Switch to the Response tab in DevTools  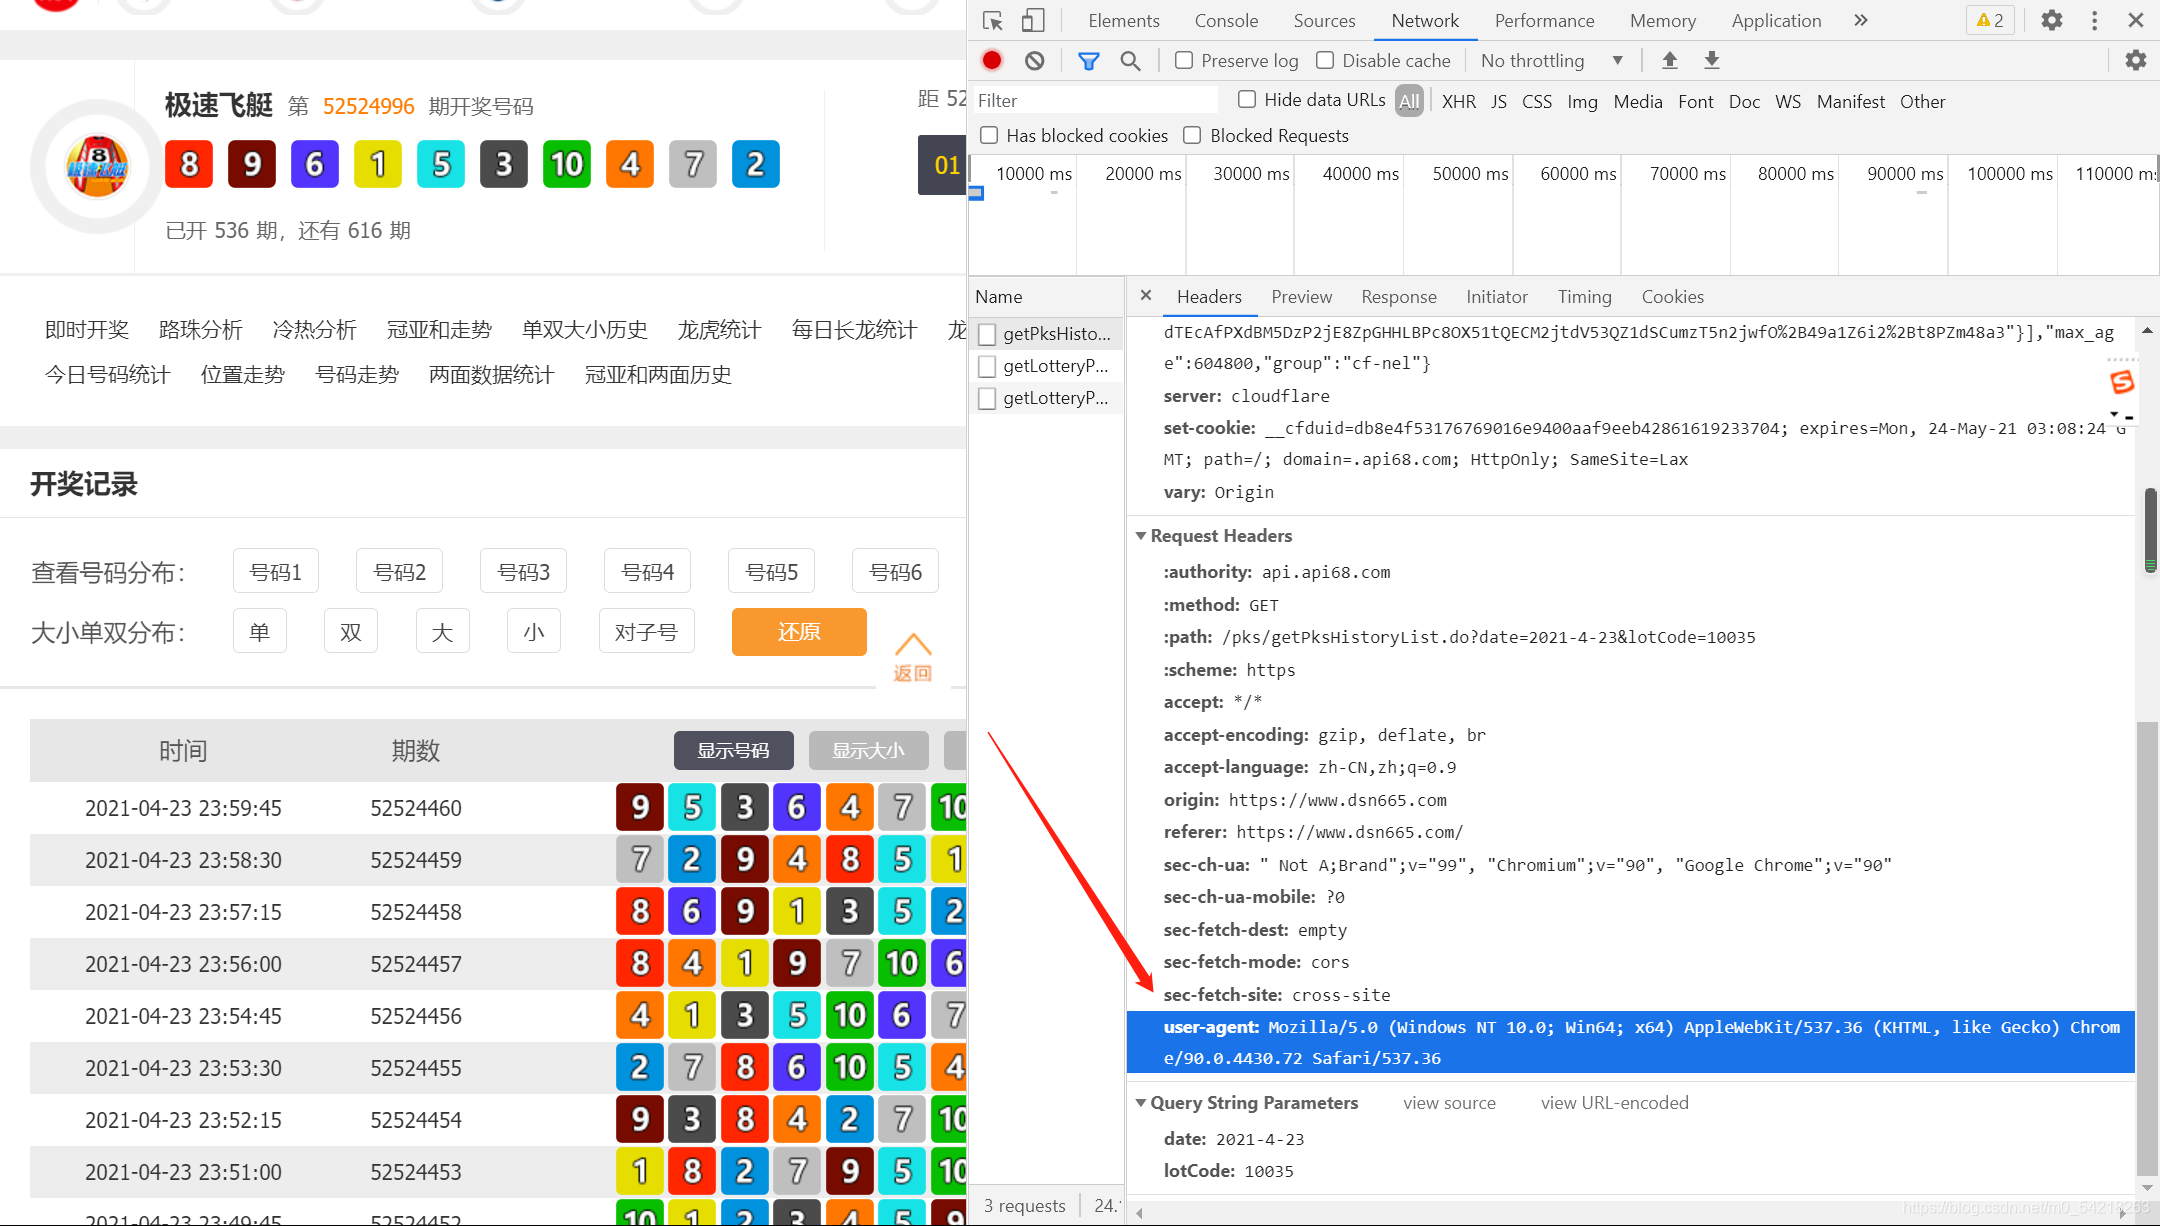[1396, 297]
